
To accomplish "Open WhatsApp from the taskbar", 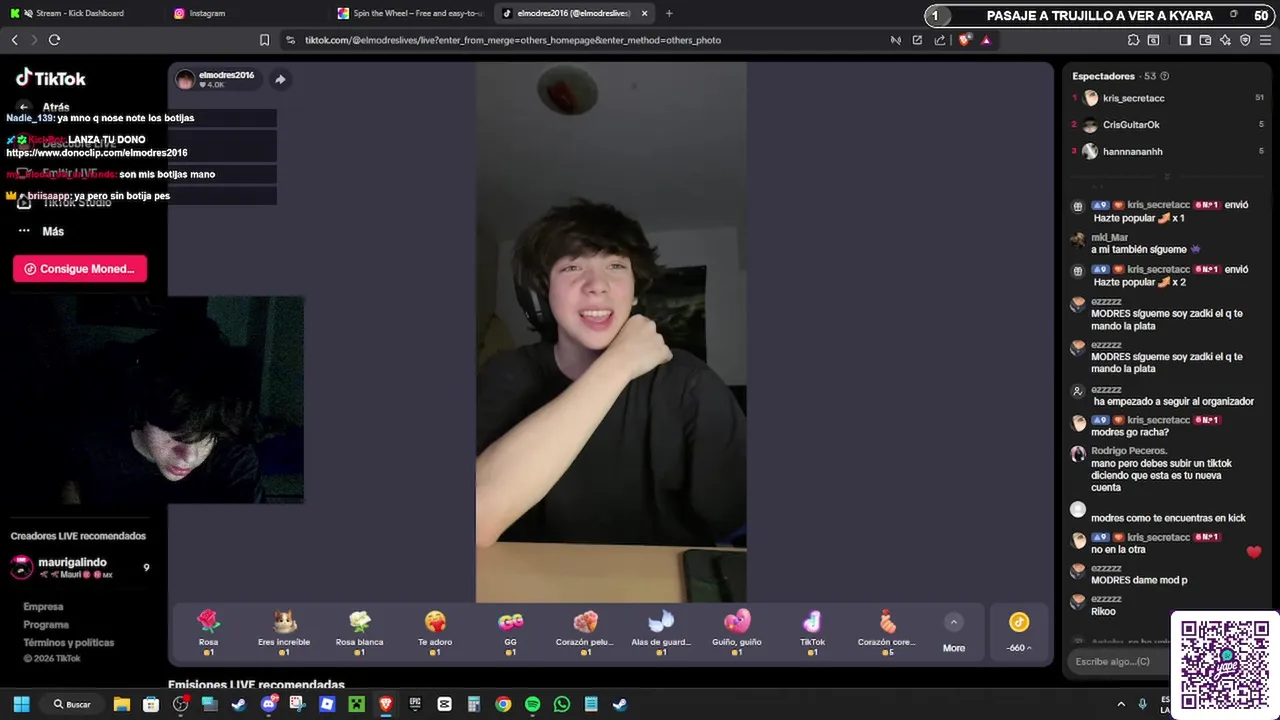I will click(x=562, y=704).
